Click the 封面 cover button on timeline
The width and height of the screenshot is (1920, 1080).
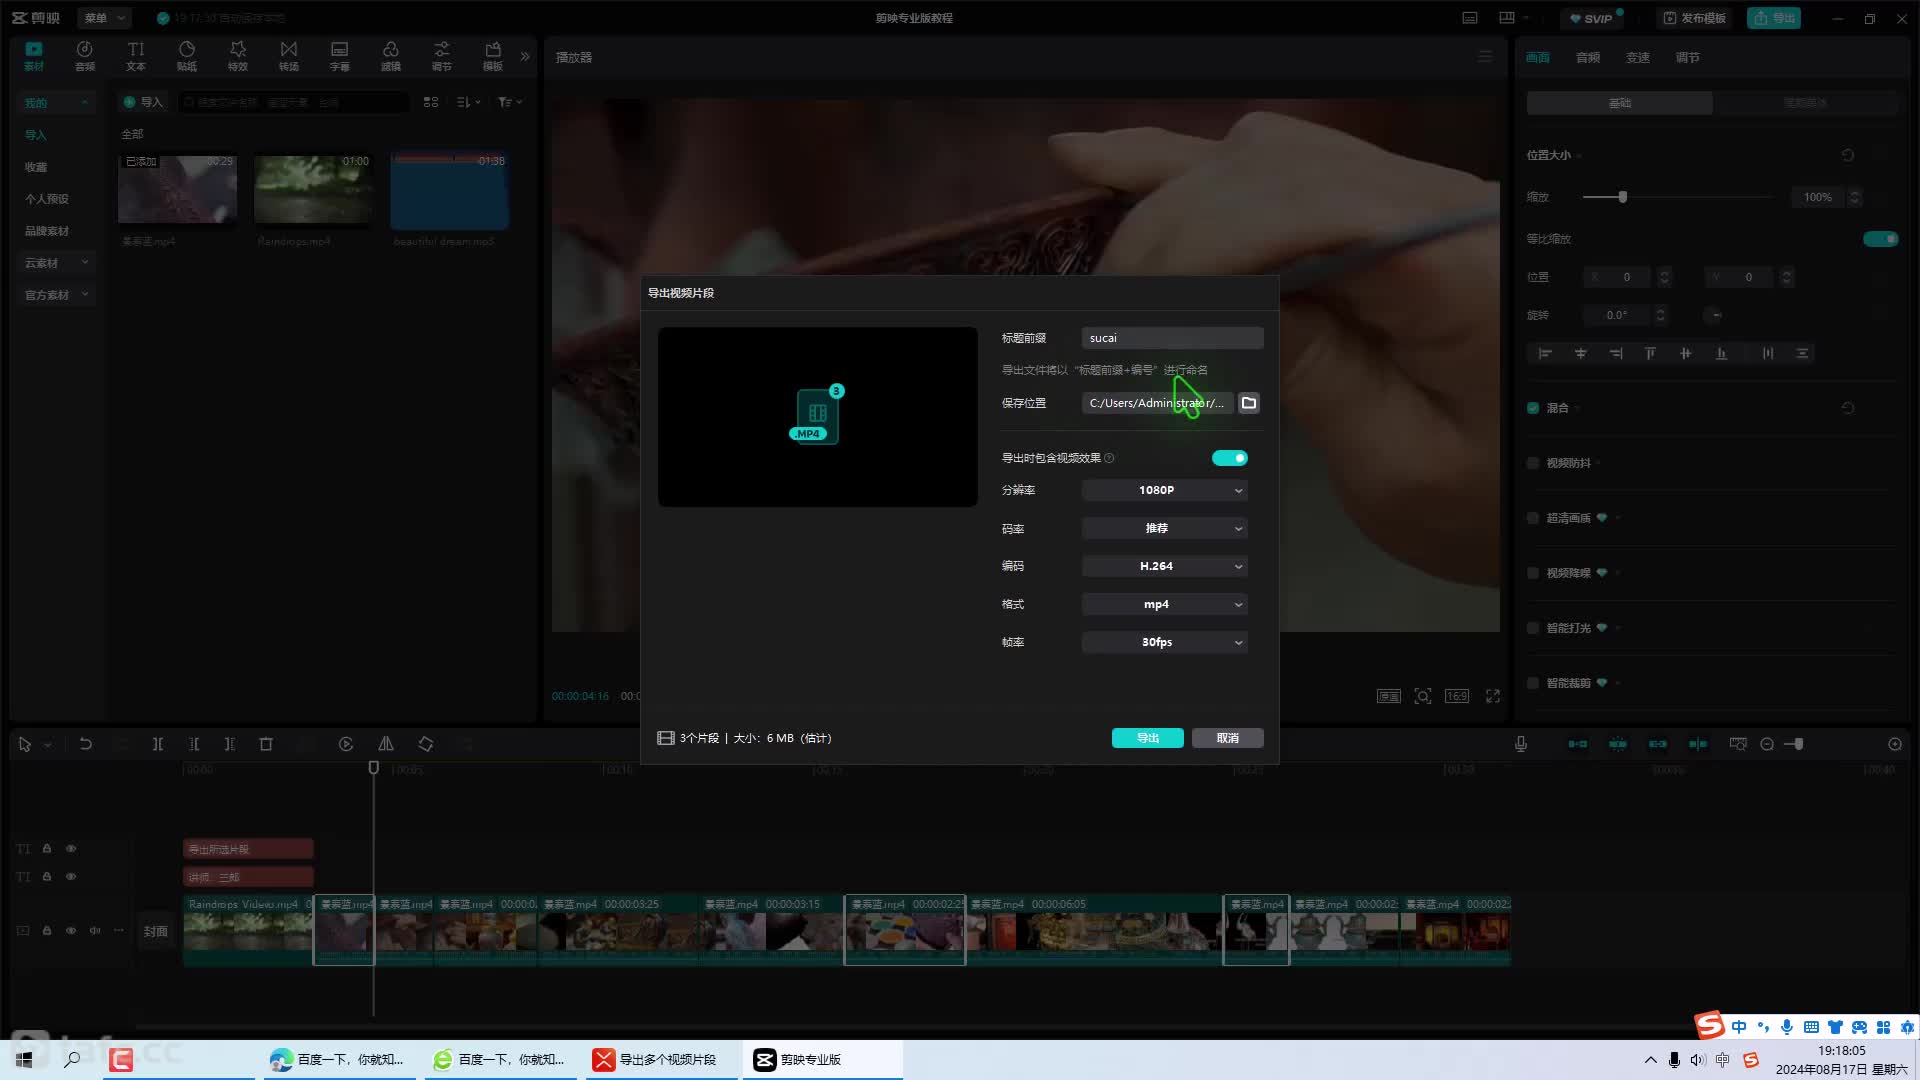pos(155,931)
